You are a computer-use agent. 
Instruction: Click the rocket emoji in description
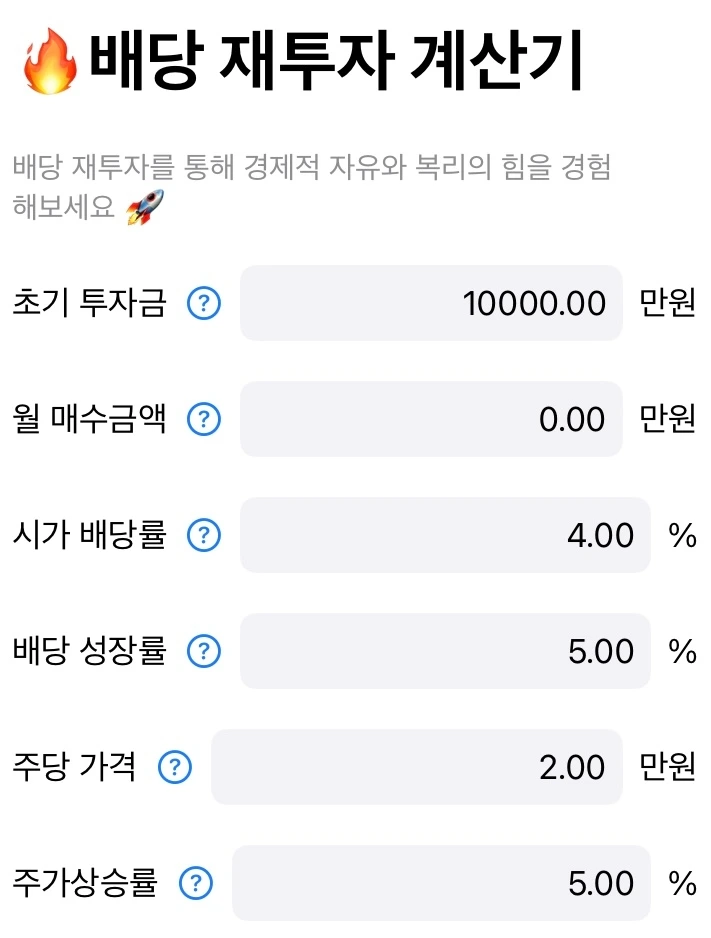point(145,207)
